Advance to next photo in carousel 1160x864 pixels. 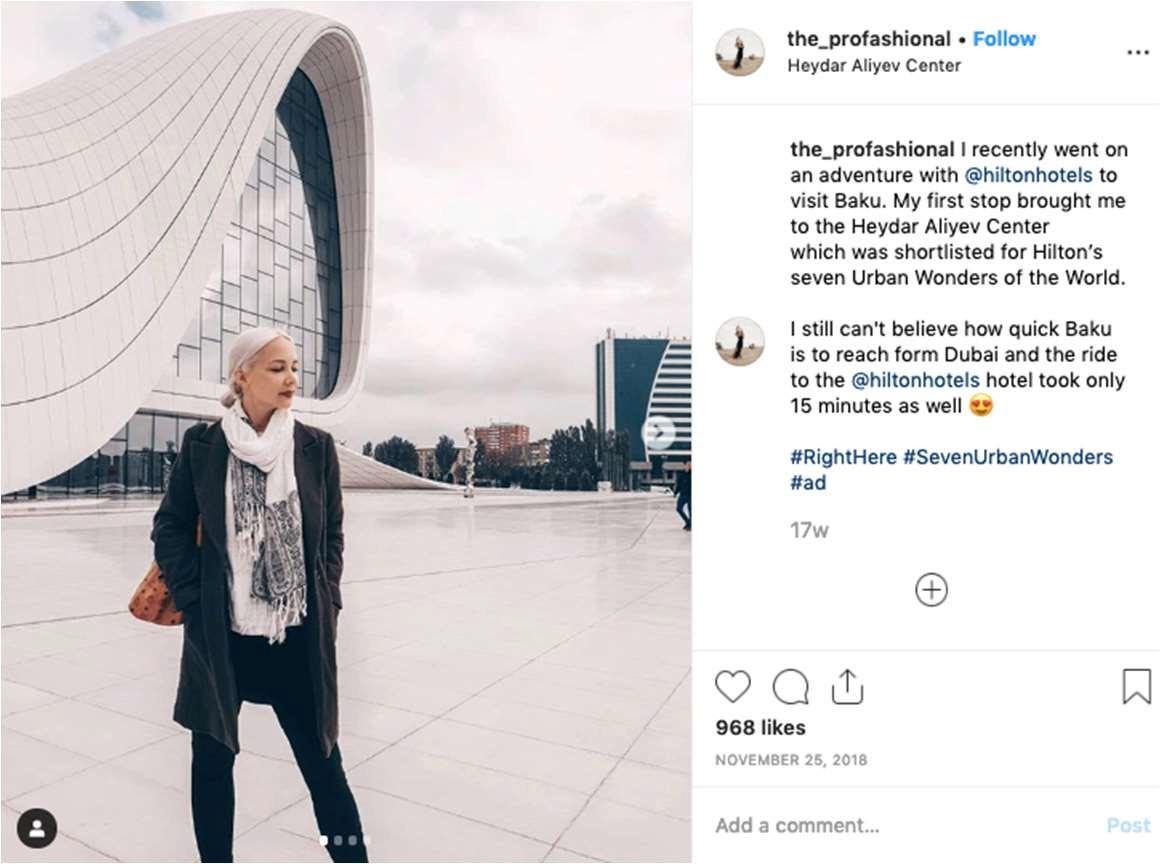(x=658, y=432)
